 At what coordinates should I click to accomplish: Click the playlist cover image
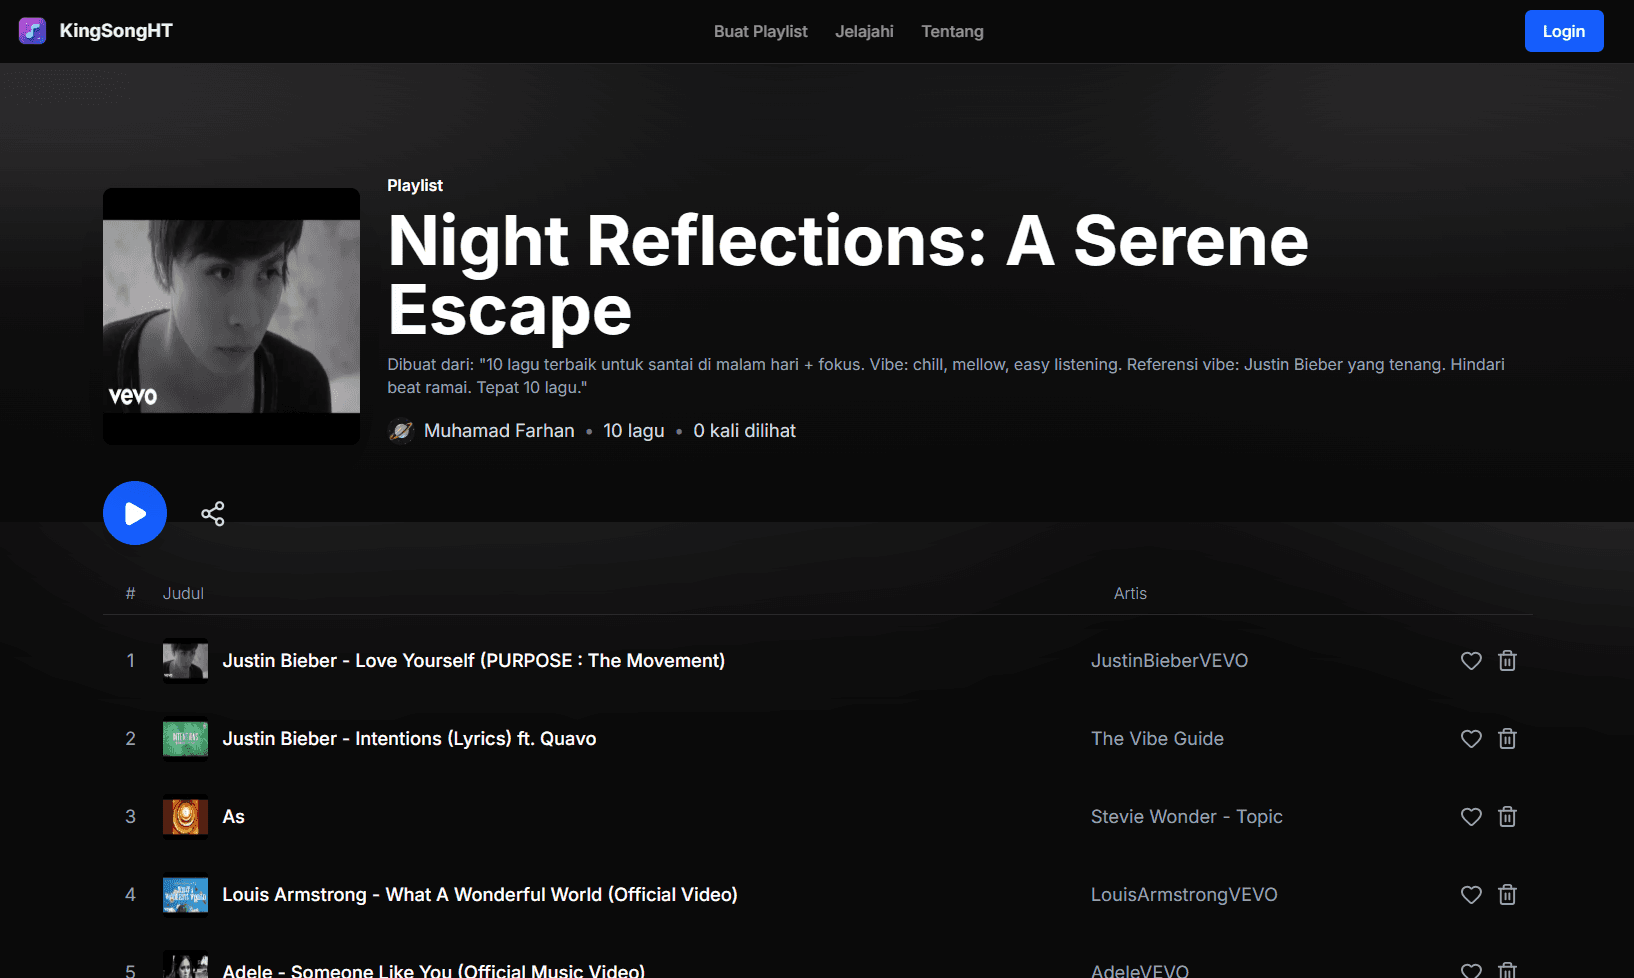tap(231, 316)
